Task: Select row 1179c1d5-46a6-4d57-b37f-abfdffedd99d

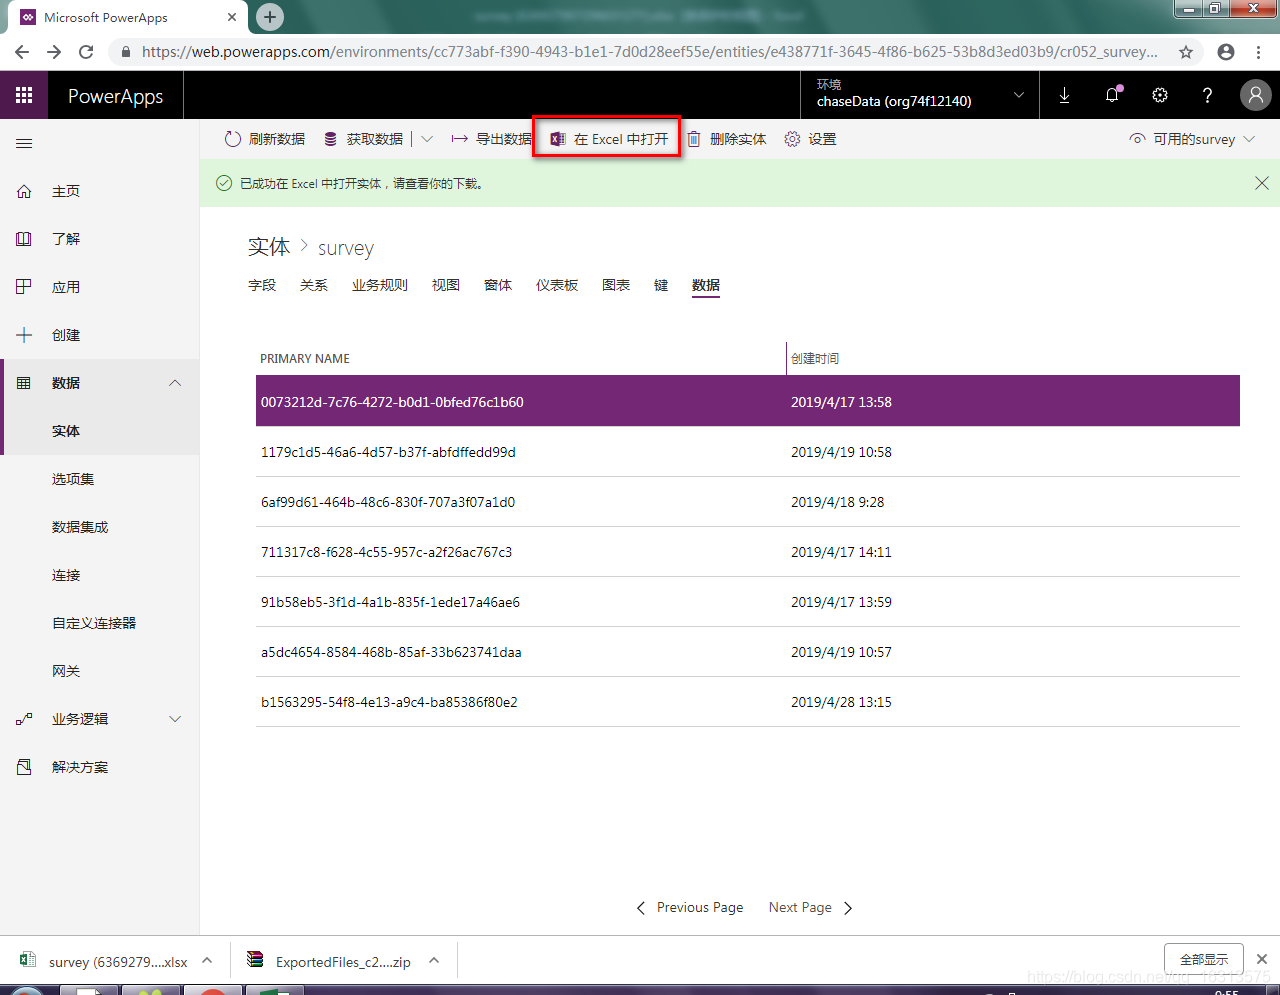Action: (x=748, y=452)
